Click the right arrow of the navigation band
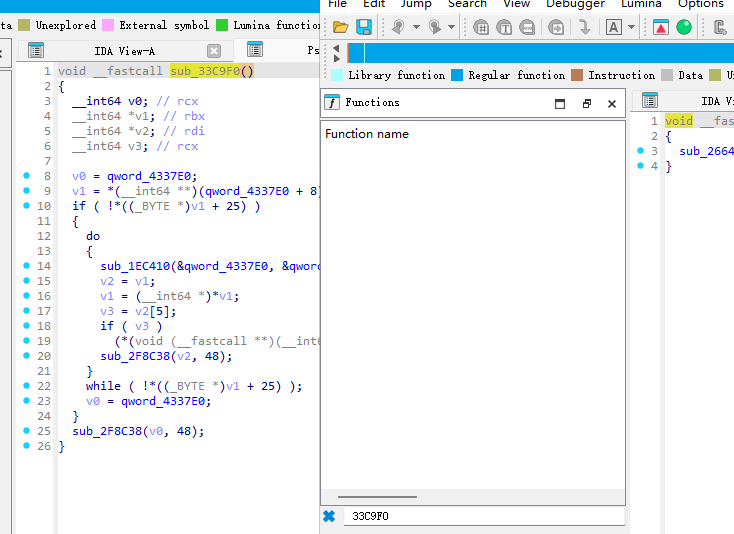Viewport: 734px width, 534px height. pyautogui.click(x=336, y=59)
